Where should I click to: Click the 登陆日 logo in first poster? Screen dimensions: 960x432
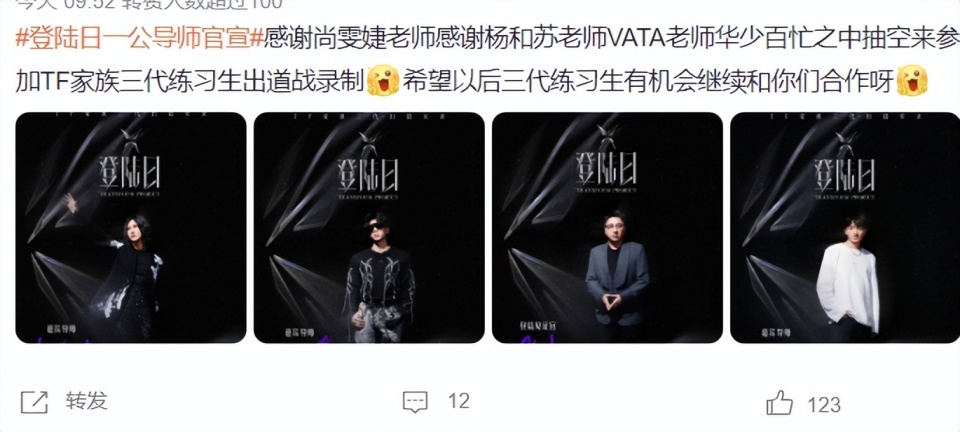coord(129,173)
